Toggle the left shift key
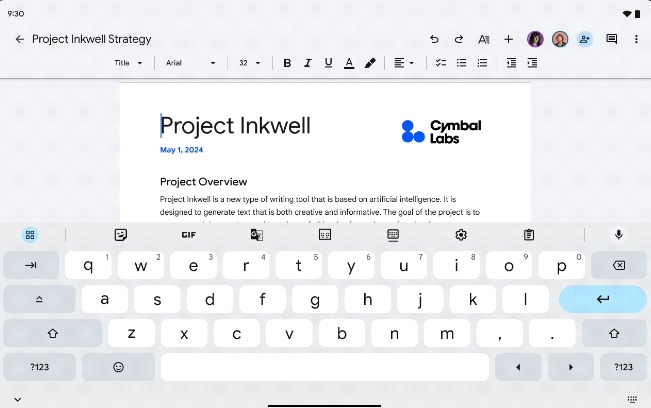The height and width of the screenshot is (408, 651). click(52, 333)
